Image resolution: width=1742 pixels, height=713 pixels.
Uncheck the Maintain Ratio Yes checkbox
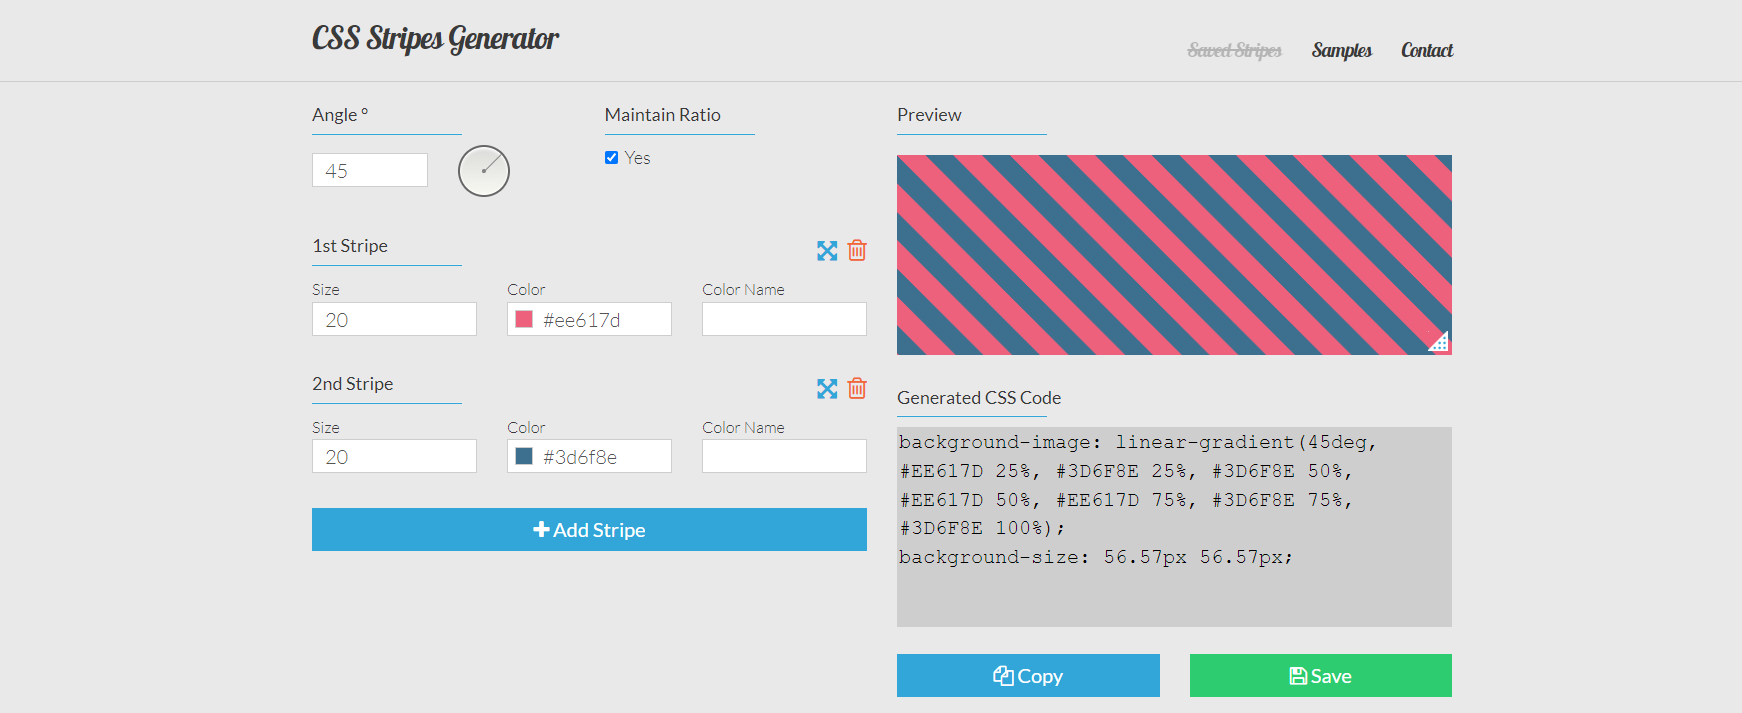click(x=611, y=158)
